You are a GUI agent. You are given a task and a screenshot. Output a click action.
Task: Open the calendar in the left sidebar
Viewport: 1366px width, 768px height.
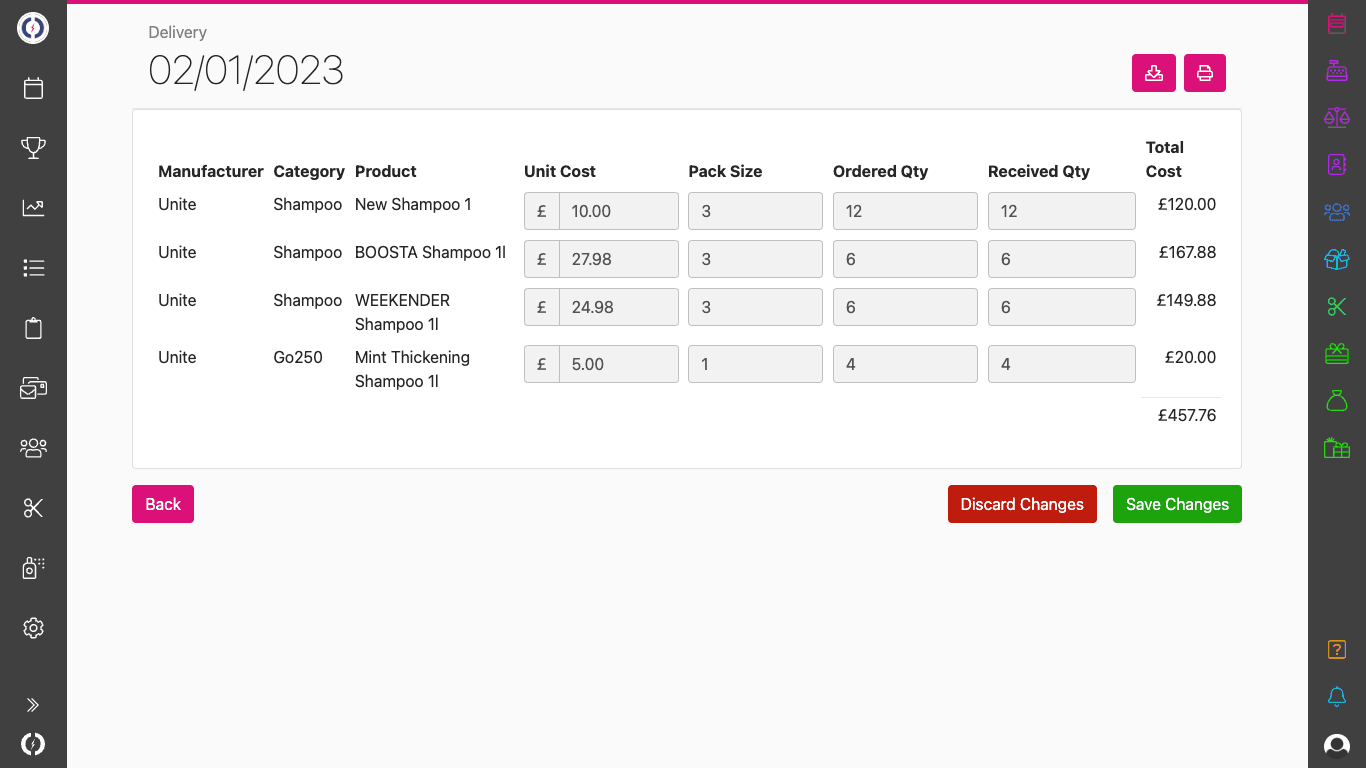click(33, 88)
